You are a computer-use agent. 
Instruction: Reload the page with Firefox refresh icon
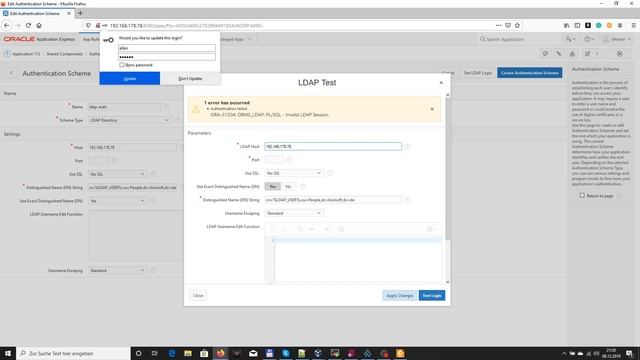28,25
